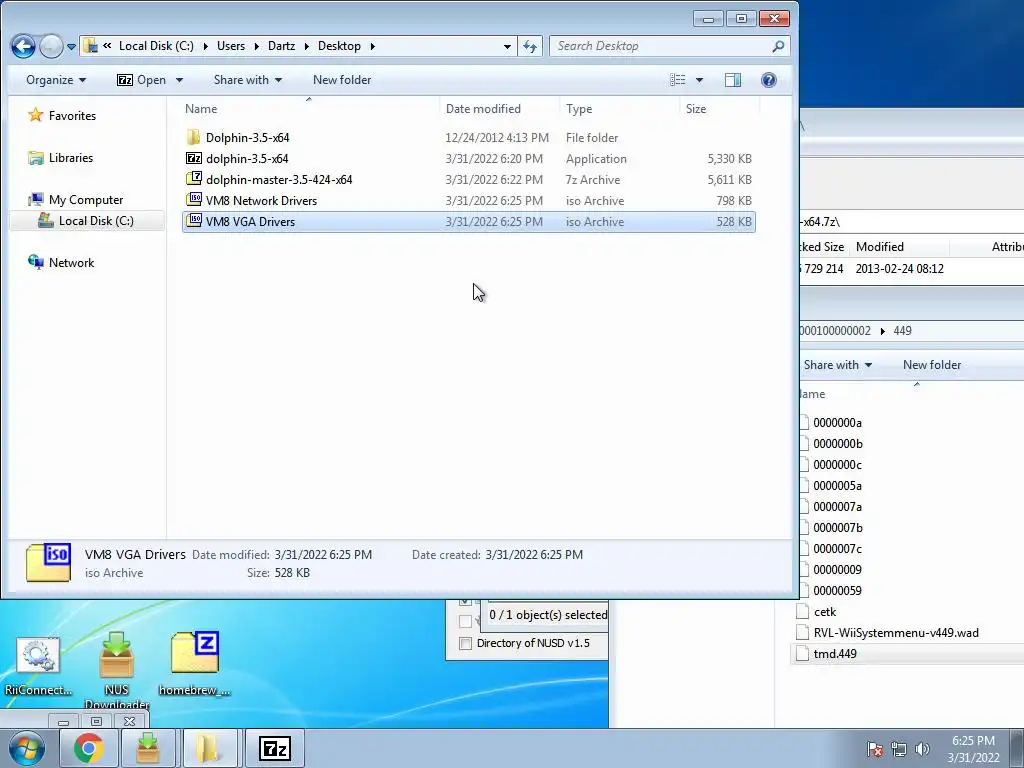
Task: Change view using the views icon
Action: pyautogui.click(x=678, y=80)
